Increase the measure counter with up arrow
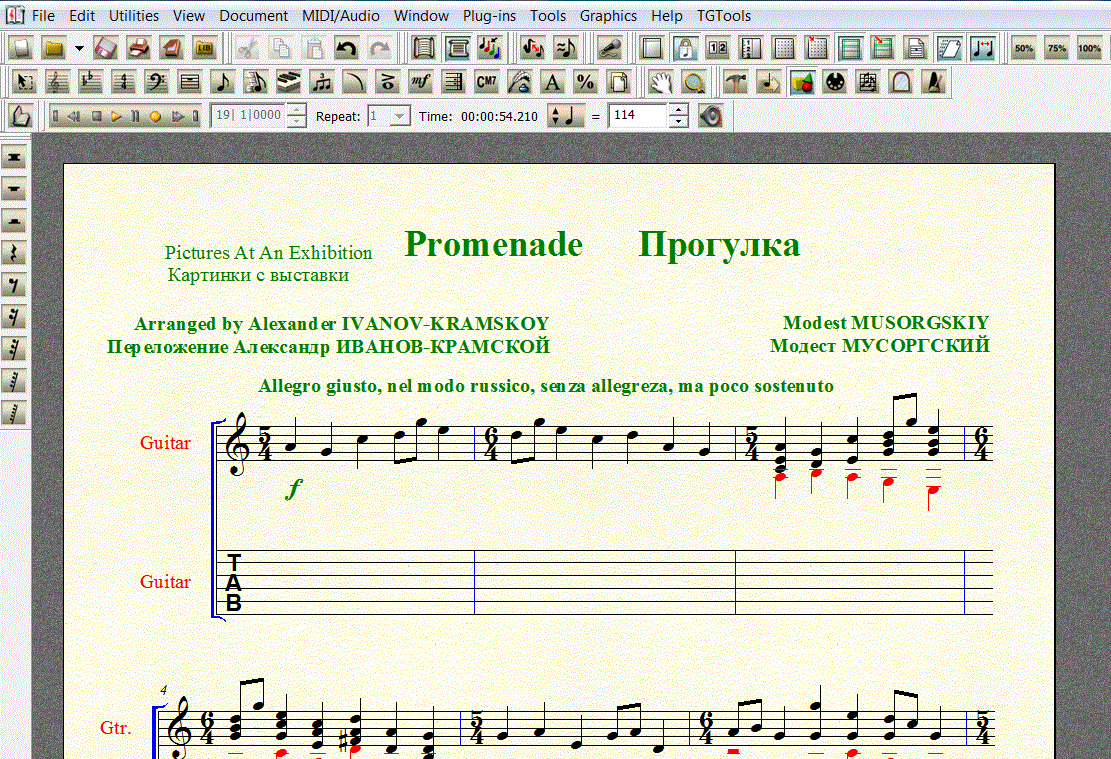Image resolution: width=1111 pixels, height=759 pixels. click(x=298, y=110)
